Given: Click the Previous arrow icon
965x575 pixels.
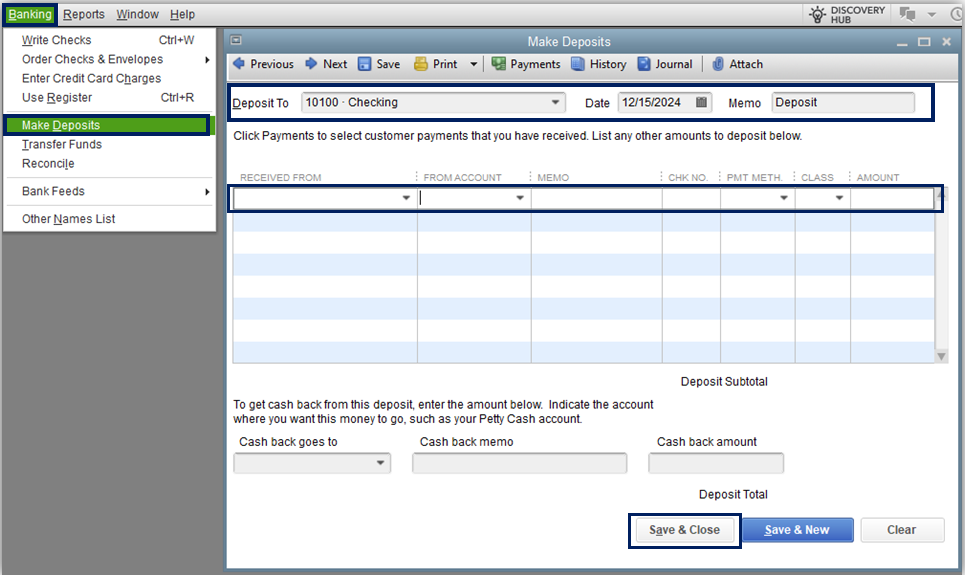Looking at the screenshot, I should 239,64.
